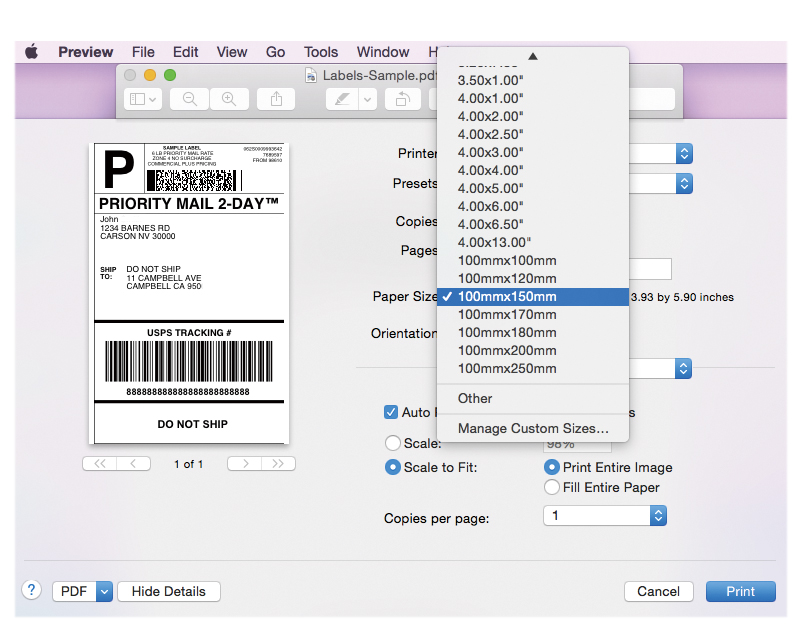The height and width of the screenshot is (643, 800).
Task: Open the Apple menu
Action: tap(32, 52)
